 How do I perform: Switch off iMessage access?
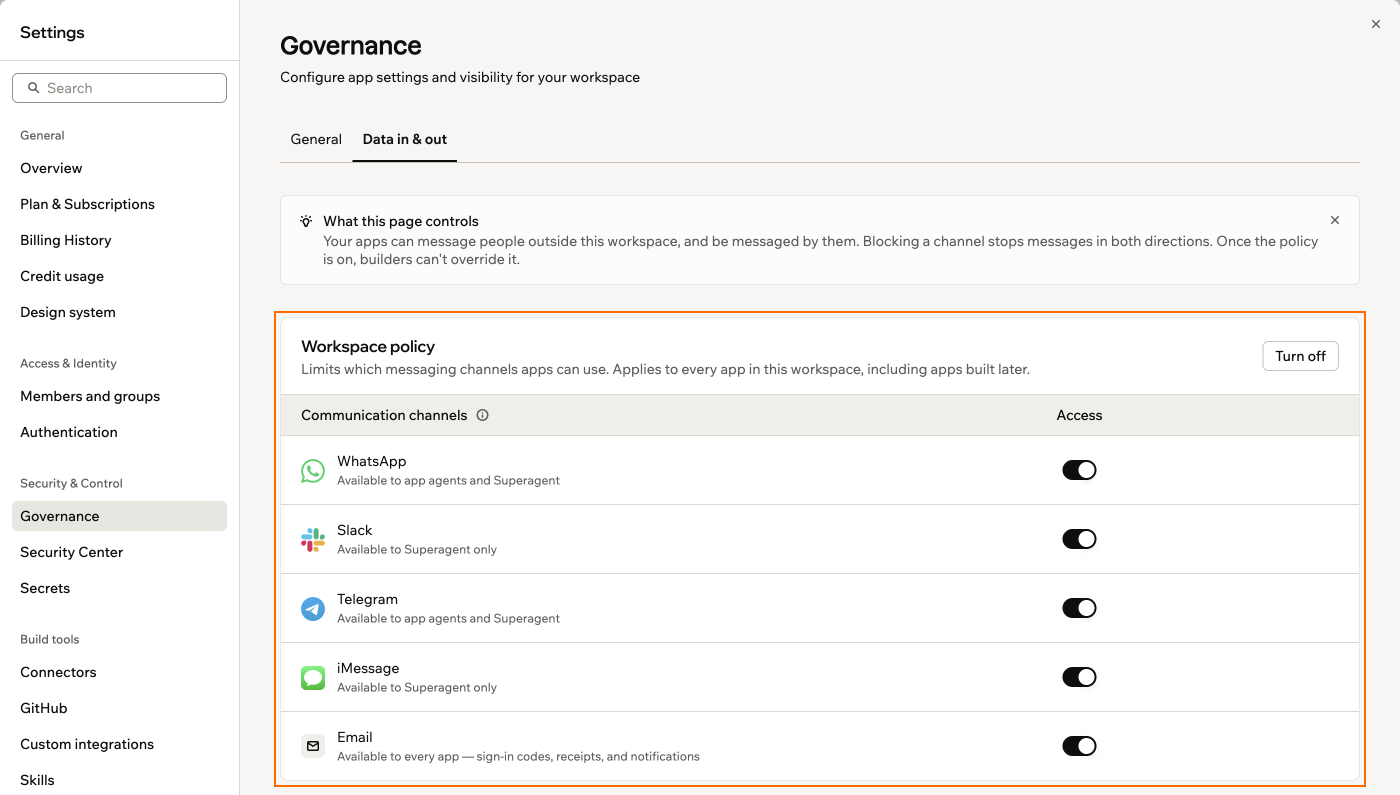click(1079, 677)
